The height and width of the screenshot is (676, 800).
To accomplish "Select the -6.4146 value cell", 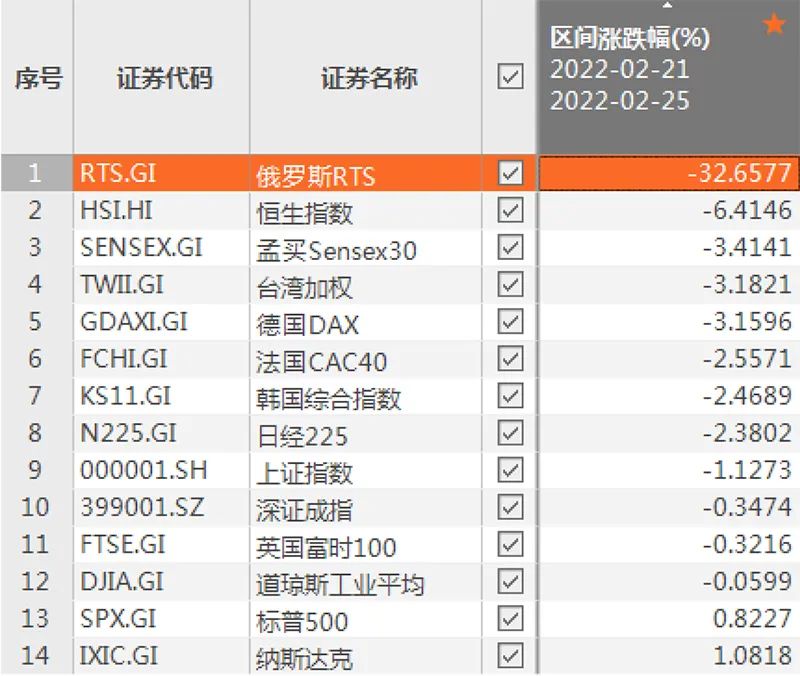I will coord(669,210).
